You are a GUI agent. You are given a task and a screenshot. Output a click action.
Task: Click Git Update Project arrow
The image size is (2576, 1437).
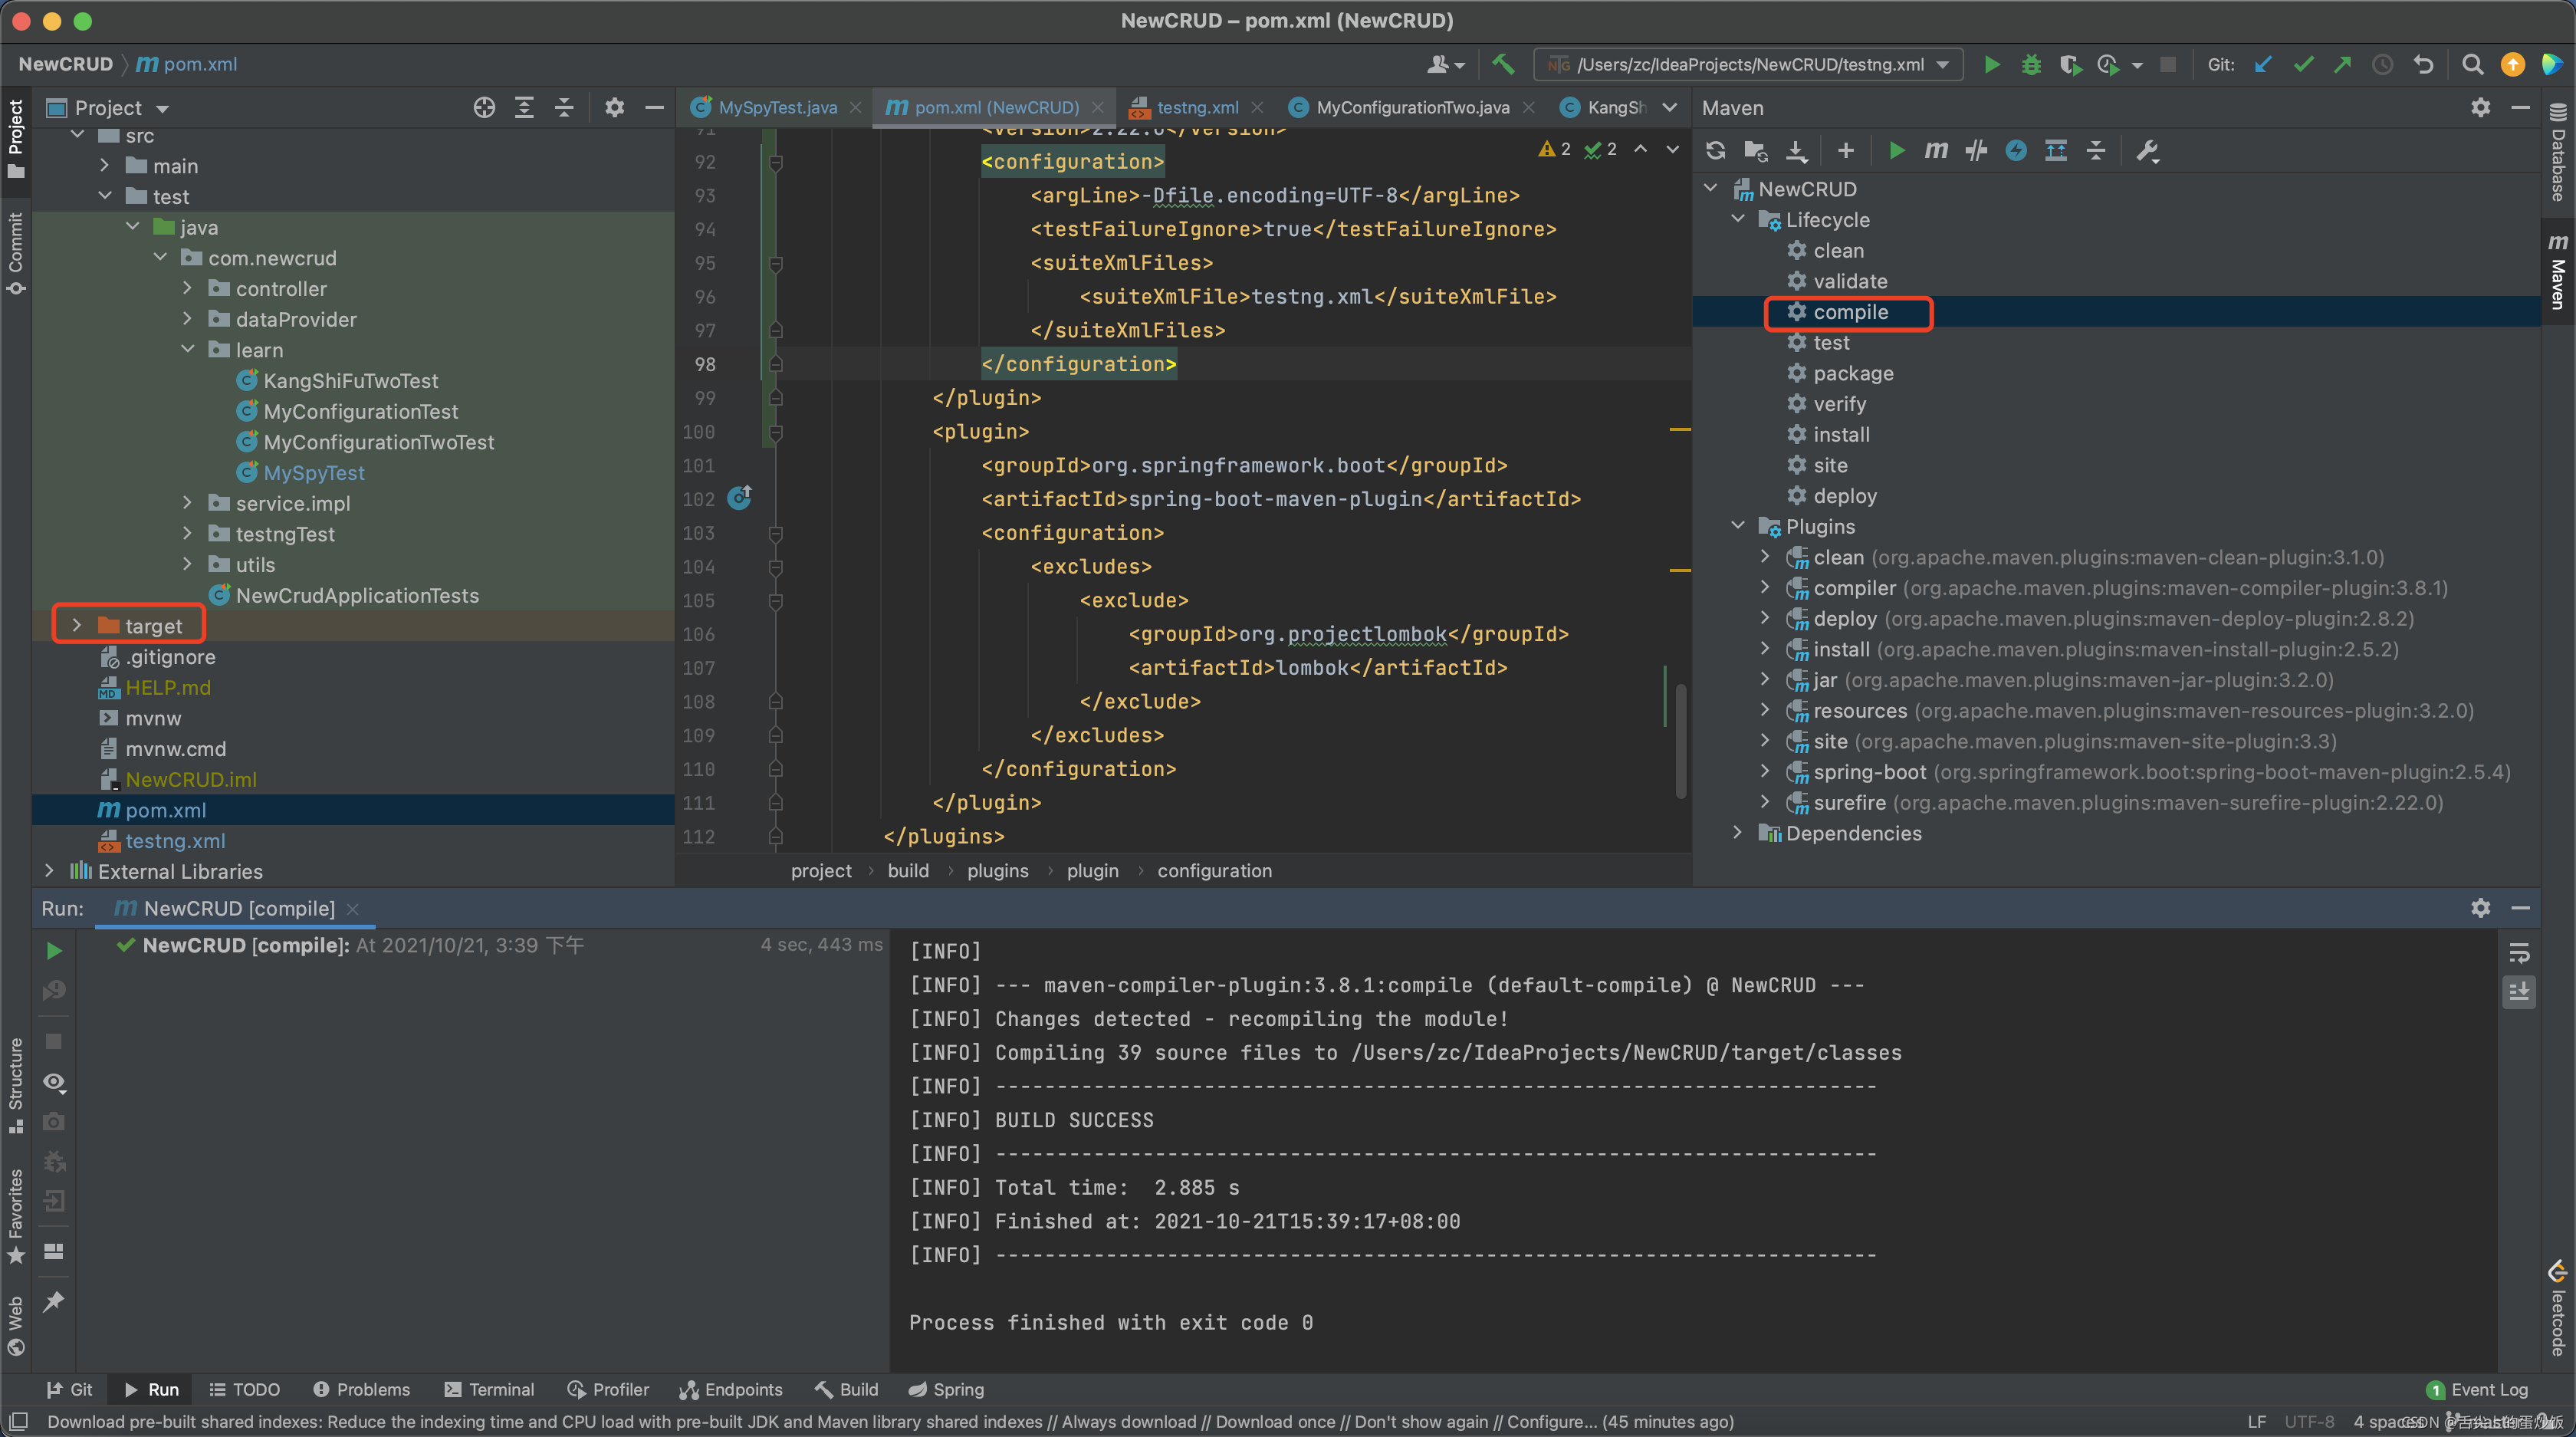2263,64
